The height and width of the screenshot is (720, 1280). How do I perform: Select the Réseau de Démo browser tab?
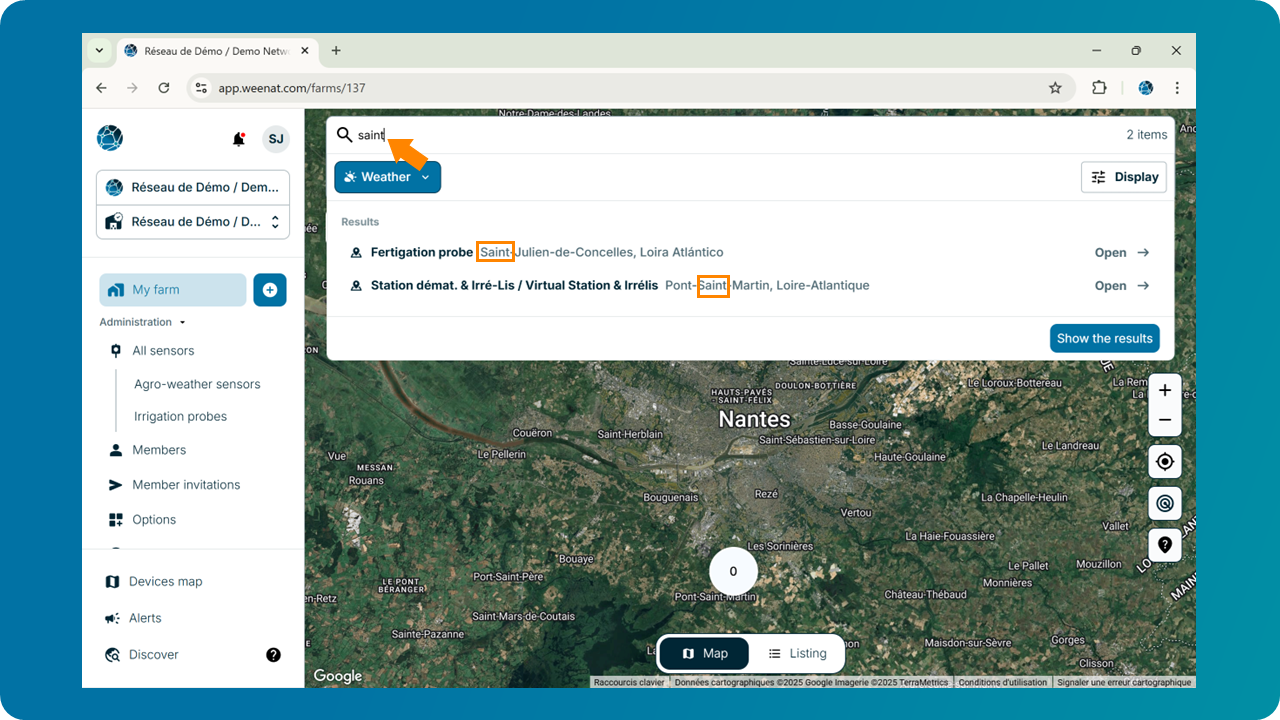point(216,51)
